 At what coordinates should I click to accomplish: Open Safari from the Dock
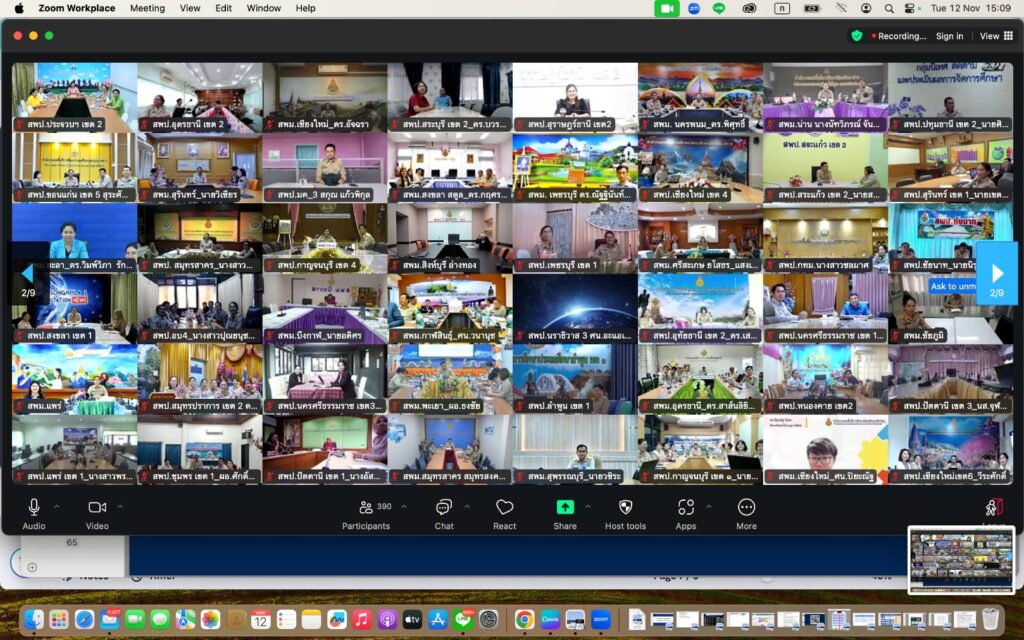pos(84,618)
